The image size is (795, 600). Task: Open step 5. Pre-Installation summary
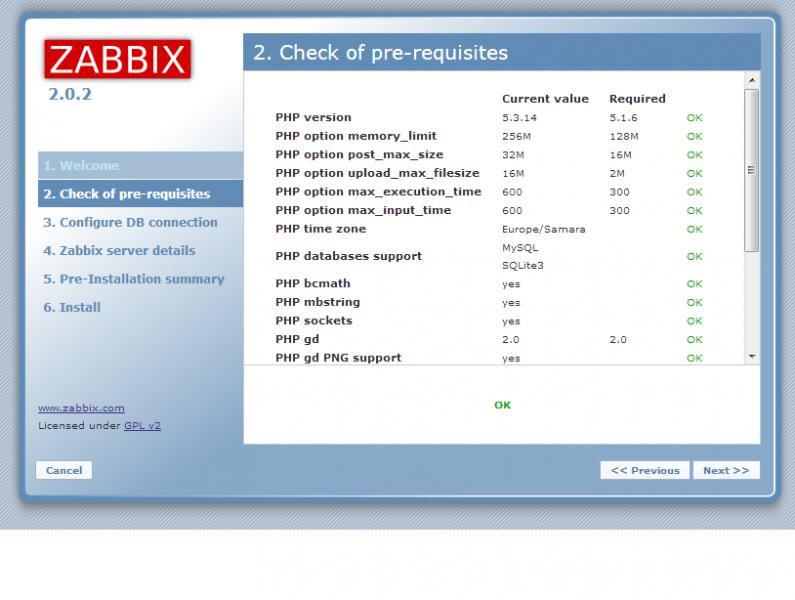click(134, 279)
